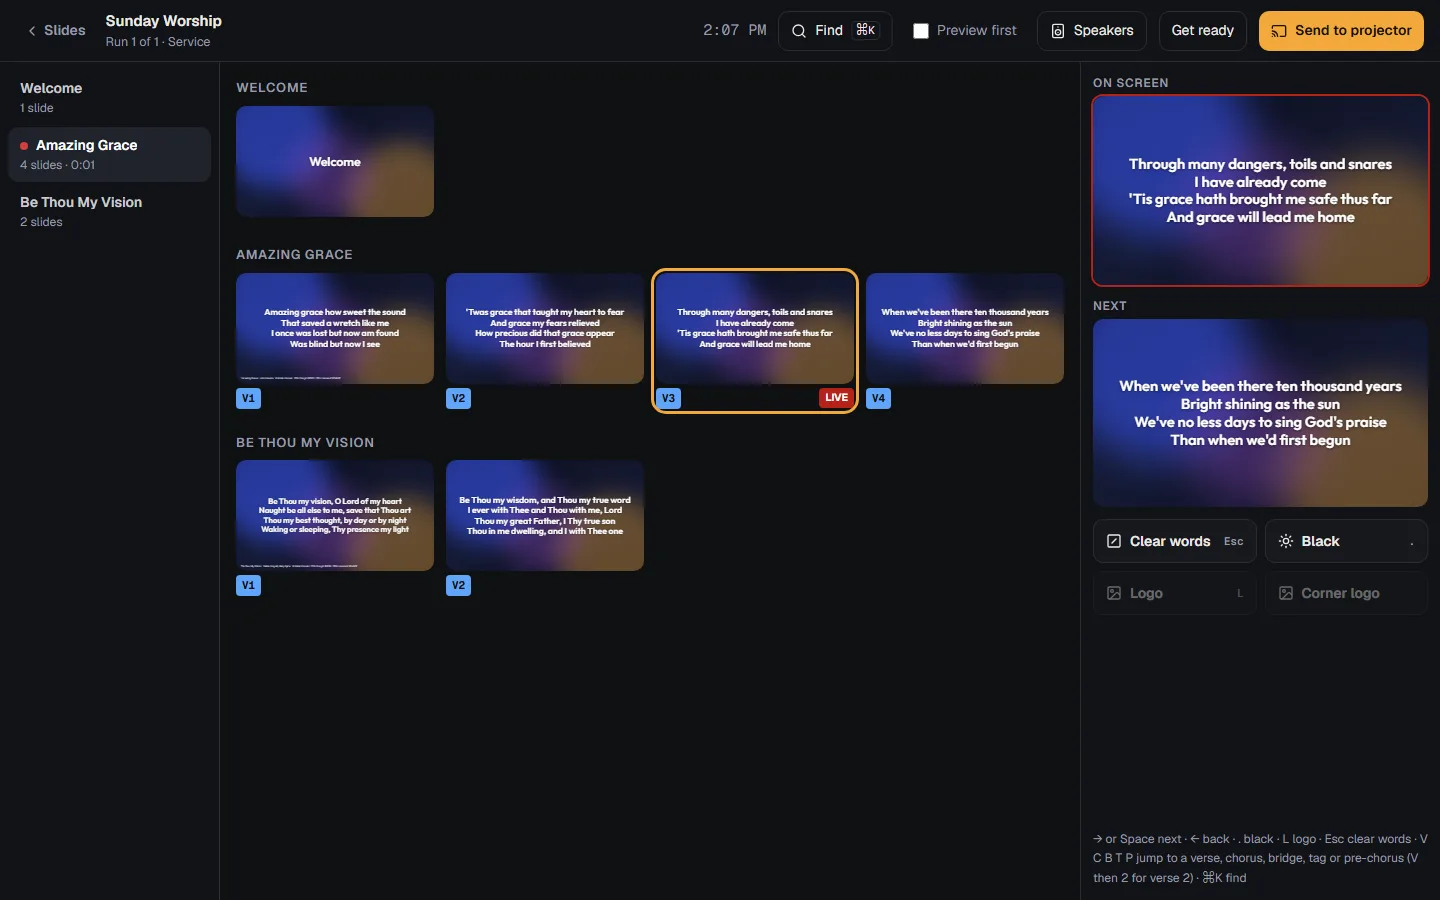This screenshot has height=900, width=1440.
Task: Click the V2 tag under Be Thou My Vision
Action: click(459, 585)
